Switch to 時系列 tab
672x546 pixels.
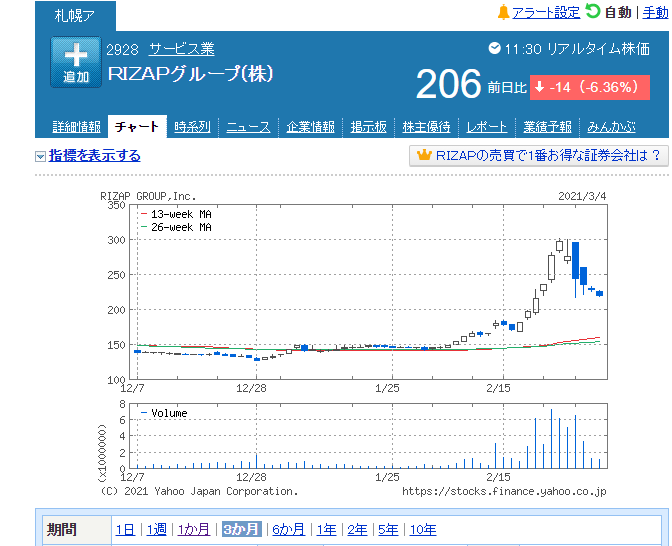point(192,127)
